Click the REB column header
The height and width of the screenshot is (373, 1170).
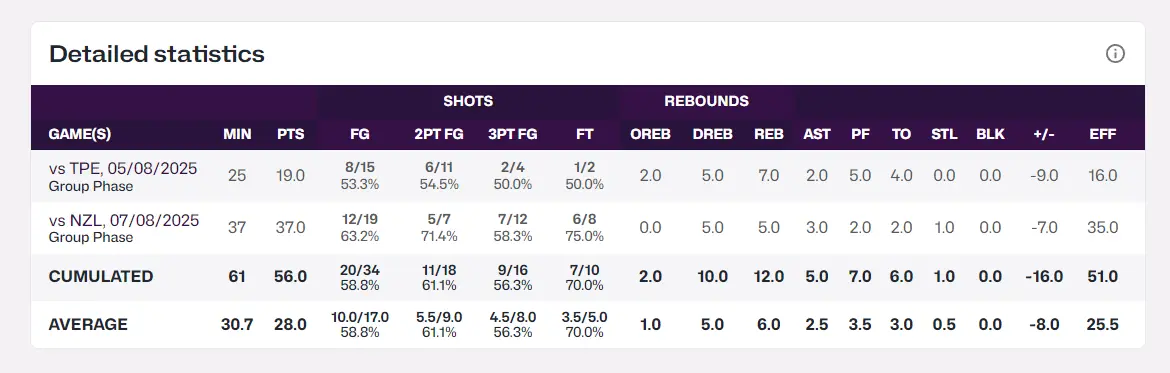[x=769, y=135]
